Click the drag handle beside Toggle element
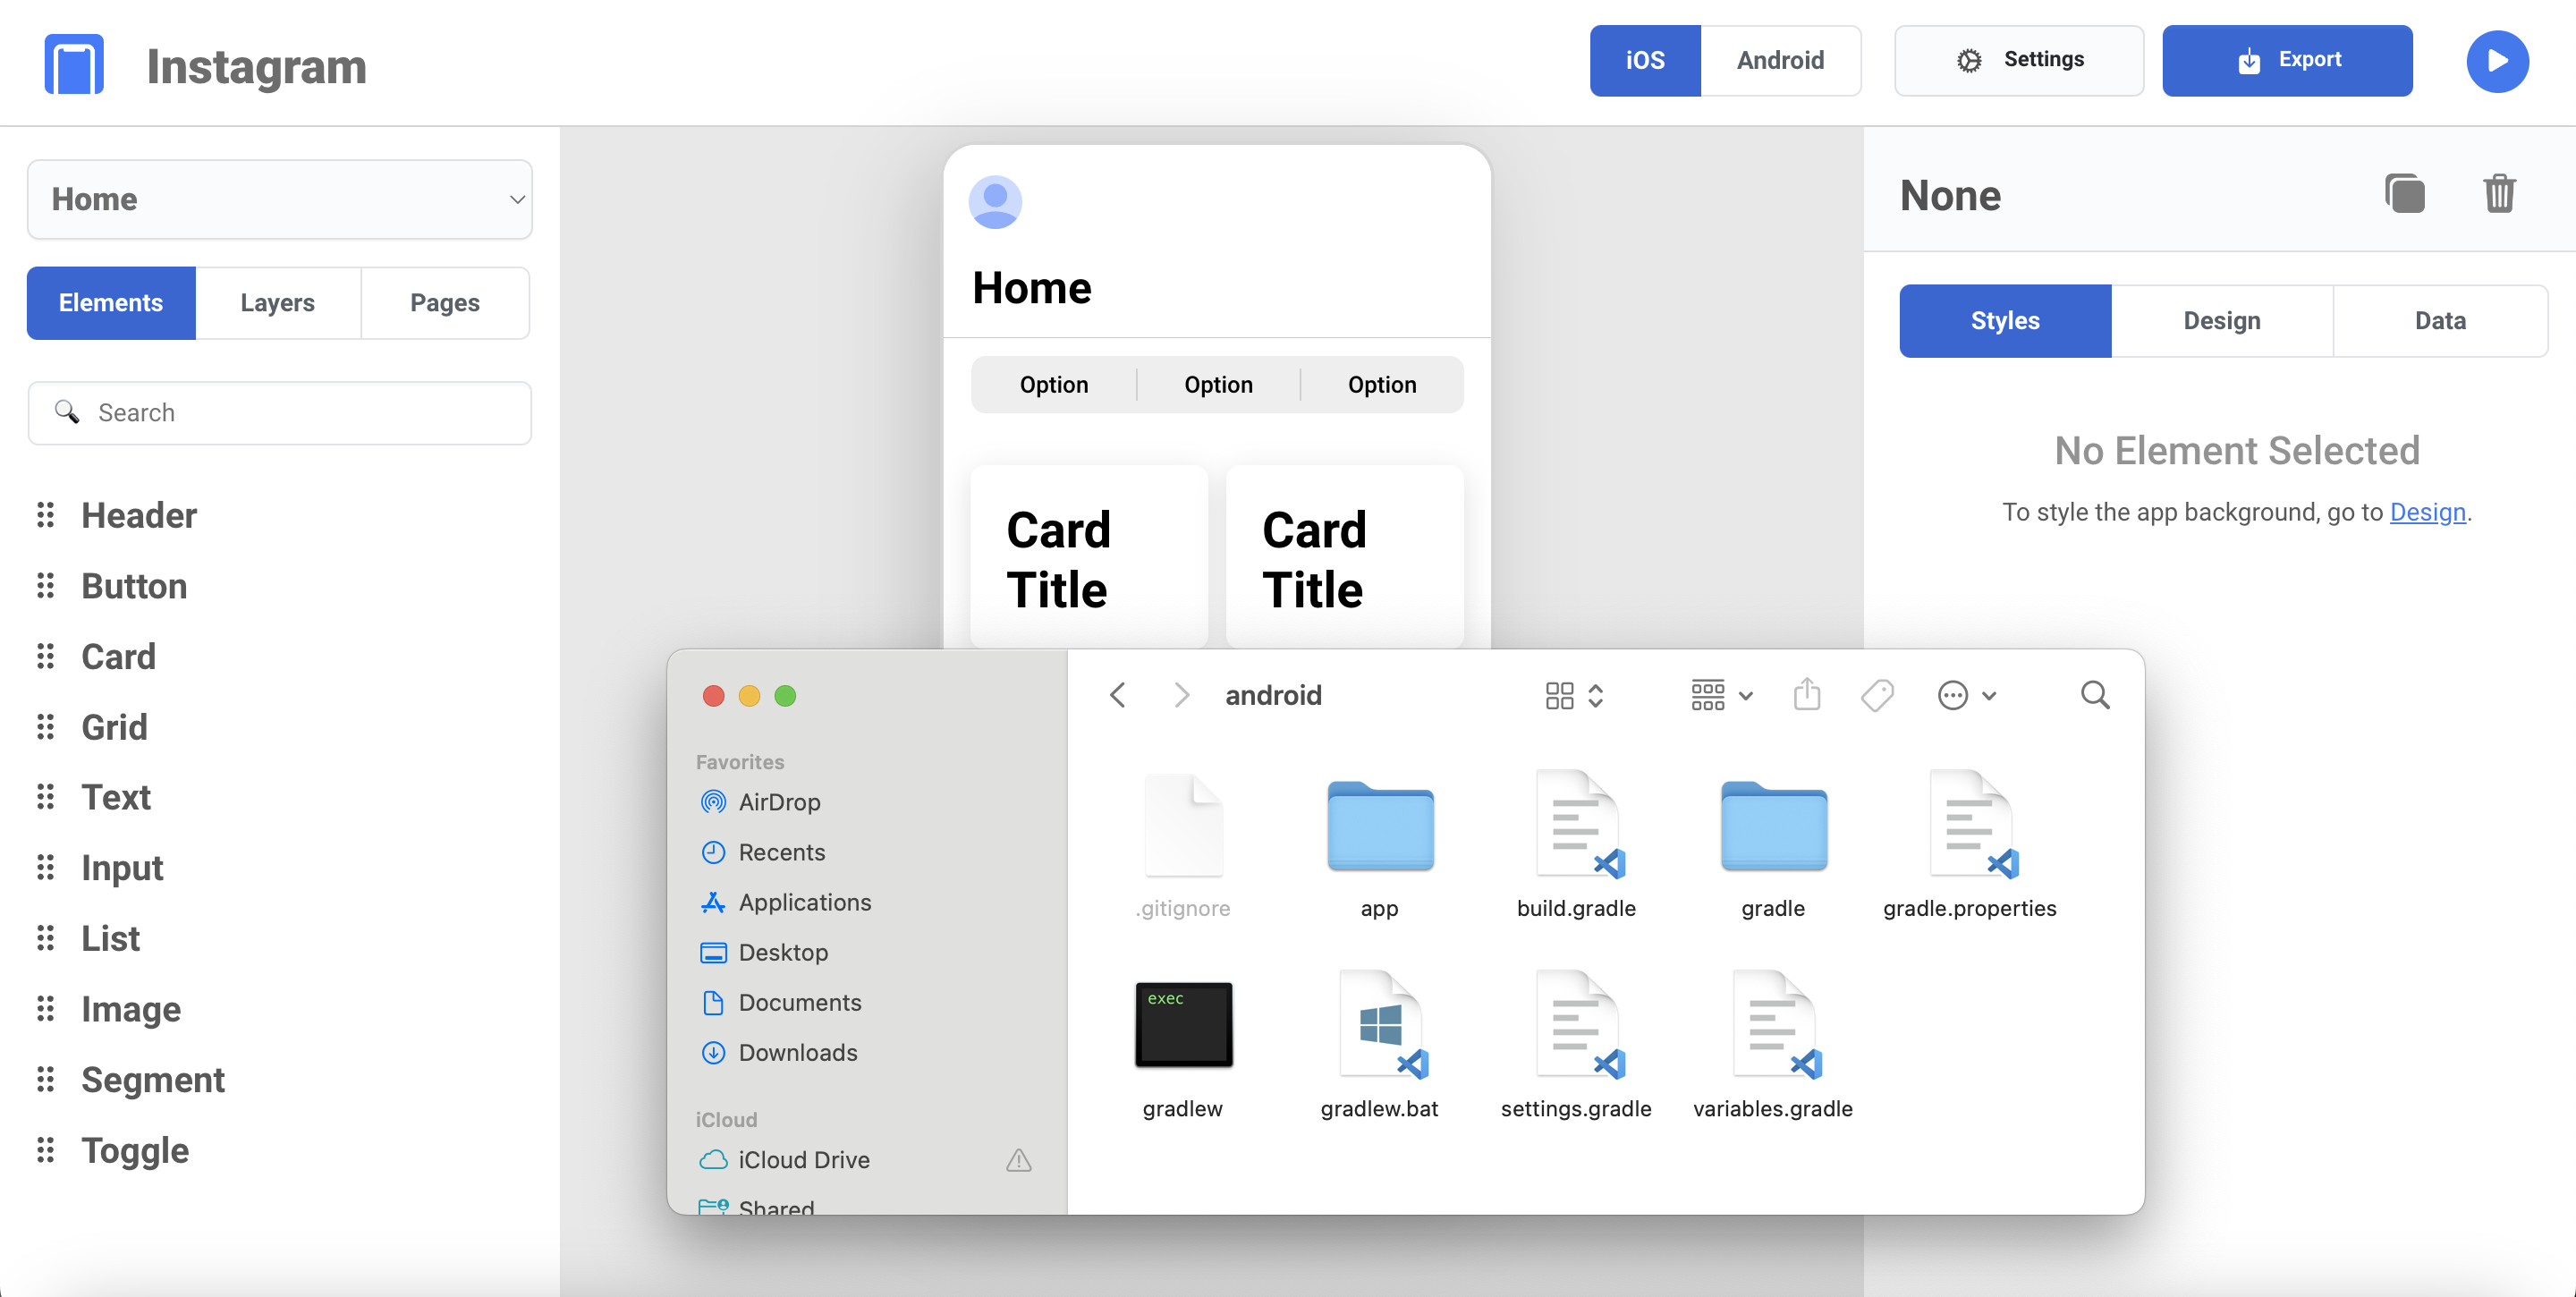This screenshot has width=2576, height=1297. click(x=46, y=1150)
